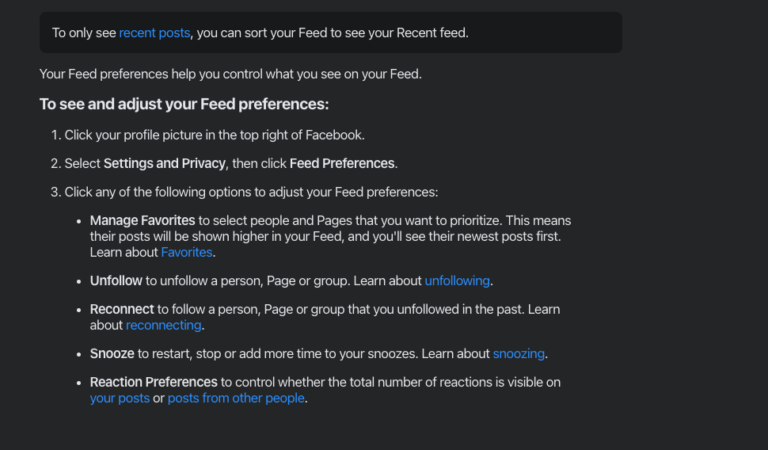Follow the blue "Favorites" link
The height and width of the screenshot is (450, 768).
point(187,252)
